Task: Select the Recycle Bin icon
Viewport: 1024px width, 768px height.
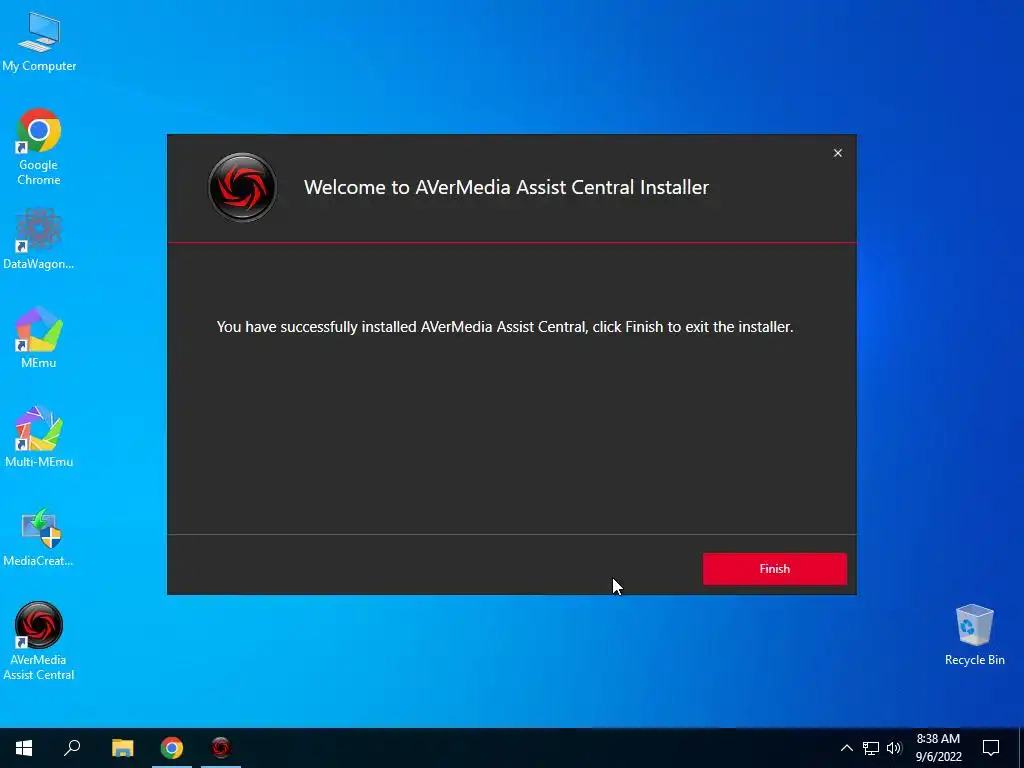Action: 974,635
